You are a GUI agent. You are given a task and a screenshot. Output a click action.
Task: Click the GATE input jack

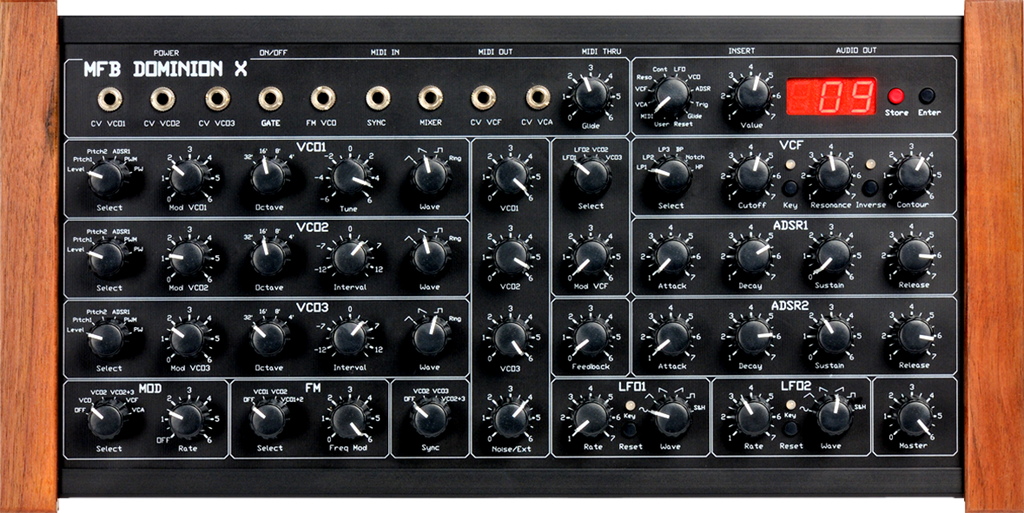click(270, 98)
